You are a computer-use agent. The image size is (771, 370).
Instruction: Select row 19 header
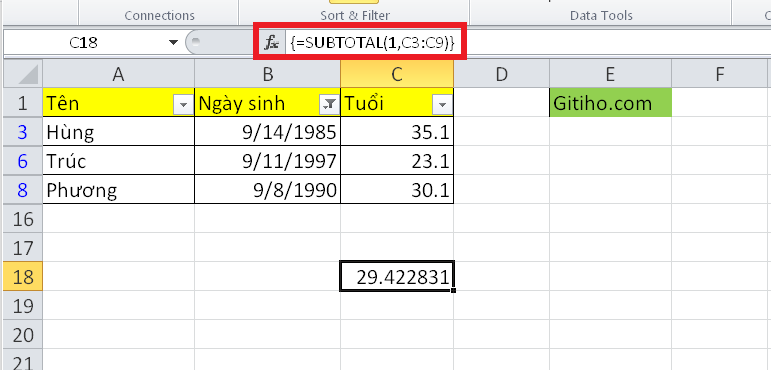[x=23, y=306]
